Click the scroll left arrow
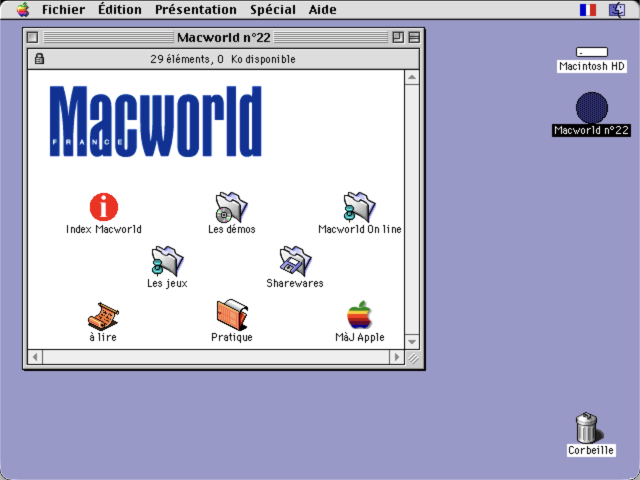640x480 pixels. click(35, 357)
